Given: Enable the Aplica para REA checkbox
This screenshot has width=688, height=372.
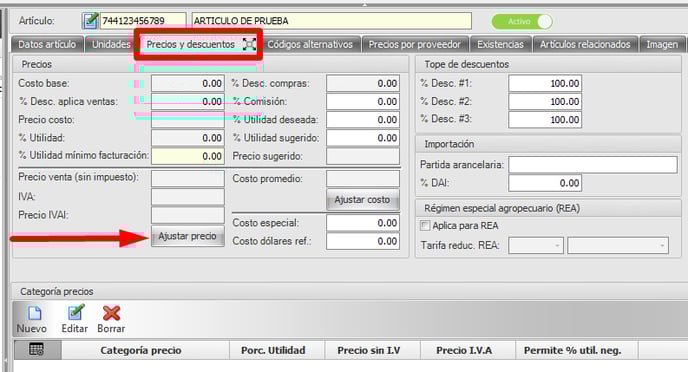Looking at the screenshot, I should [425, 225].
